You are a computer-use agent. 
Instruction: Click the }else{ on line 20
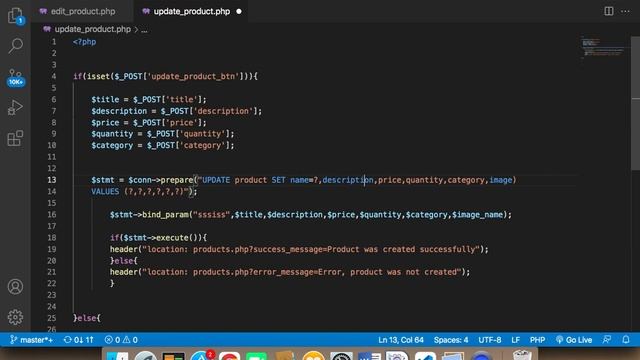pyautogui.click(x=124, y=261)
